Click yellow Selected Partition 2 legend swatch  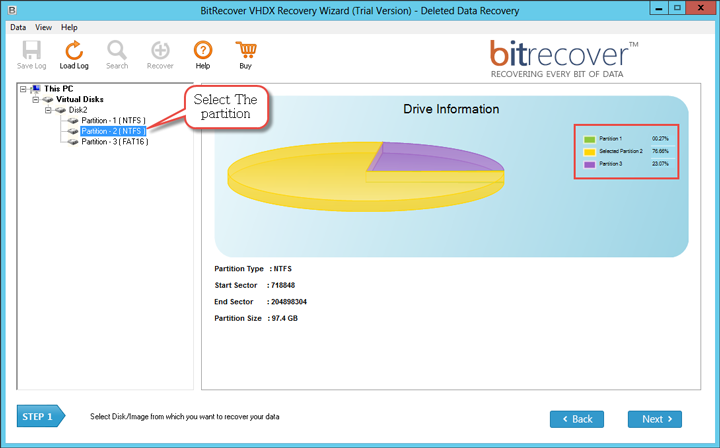click(x=589, y=152)
